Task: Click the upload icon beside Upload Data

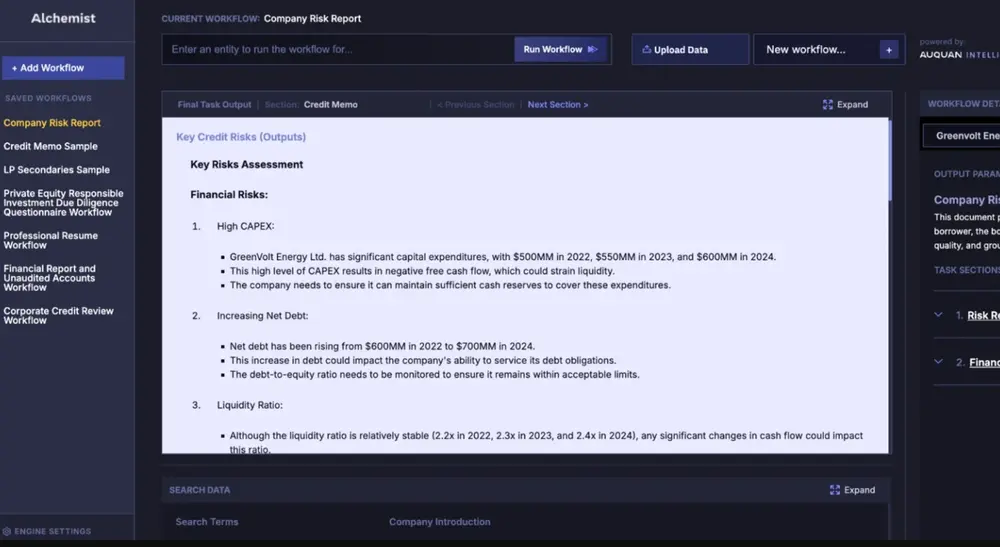Action: coord(646,49)
